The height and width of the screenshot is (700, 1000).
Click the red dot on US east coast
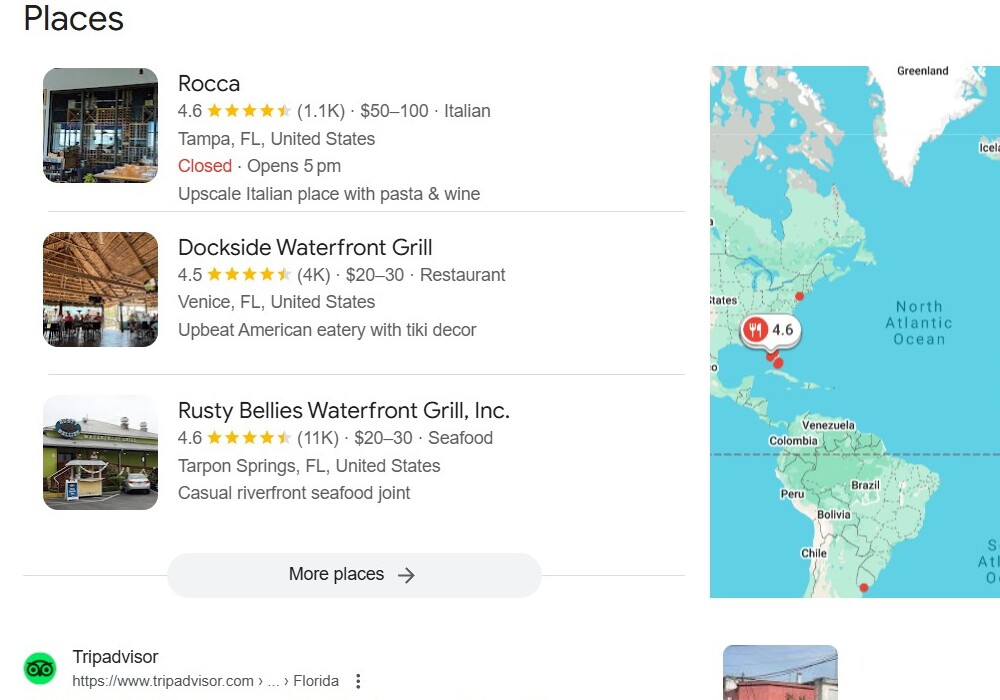coord(799,296)
